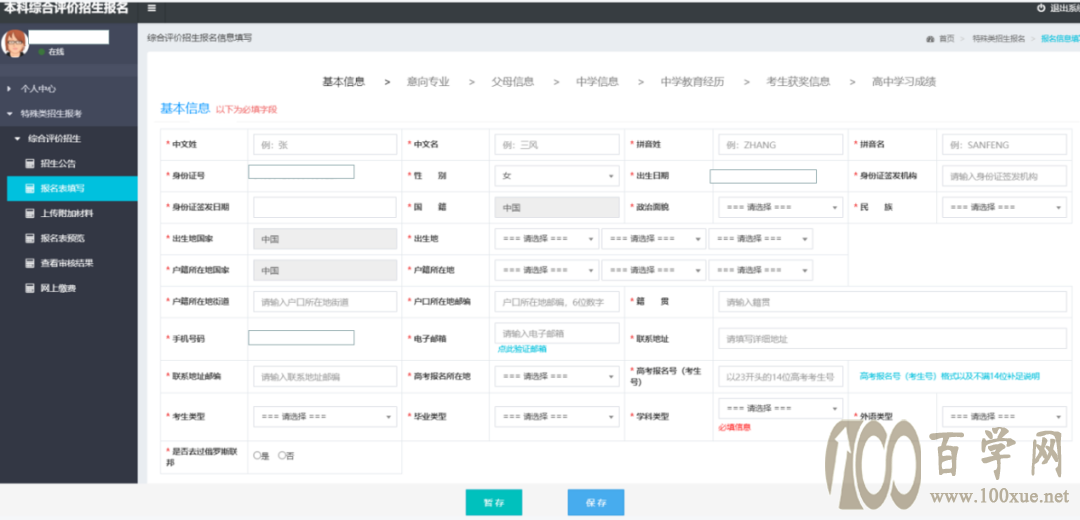Viewport: 1080px width, 520px height.
Task: Open the 学科类型 dropdown
Action: [780, 408]
